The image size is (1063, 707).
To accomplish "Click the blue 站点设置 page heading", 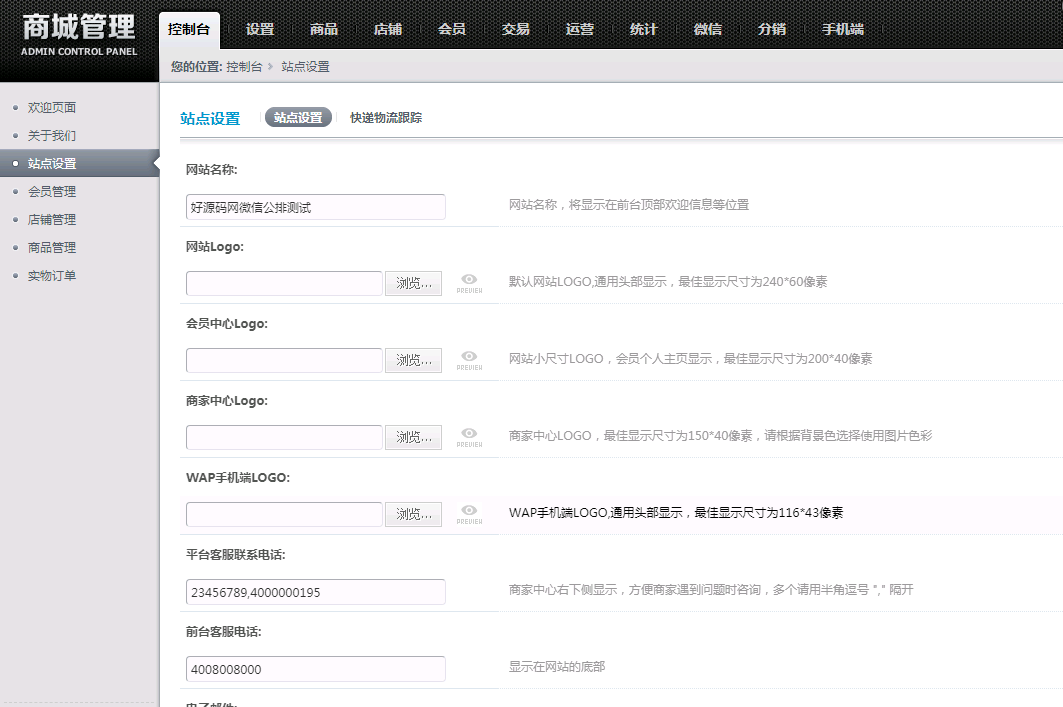I will tap(210, 119).
